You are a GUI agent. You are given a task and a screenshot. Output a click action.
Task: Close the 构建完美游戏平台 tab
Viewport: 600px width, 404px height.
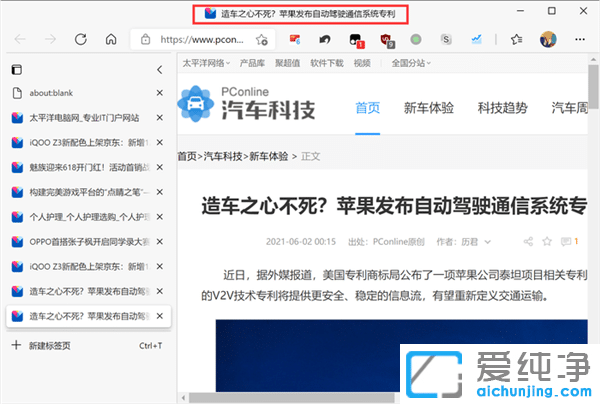pyautogui.click(x=160, y=192)
